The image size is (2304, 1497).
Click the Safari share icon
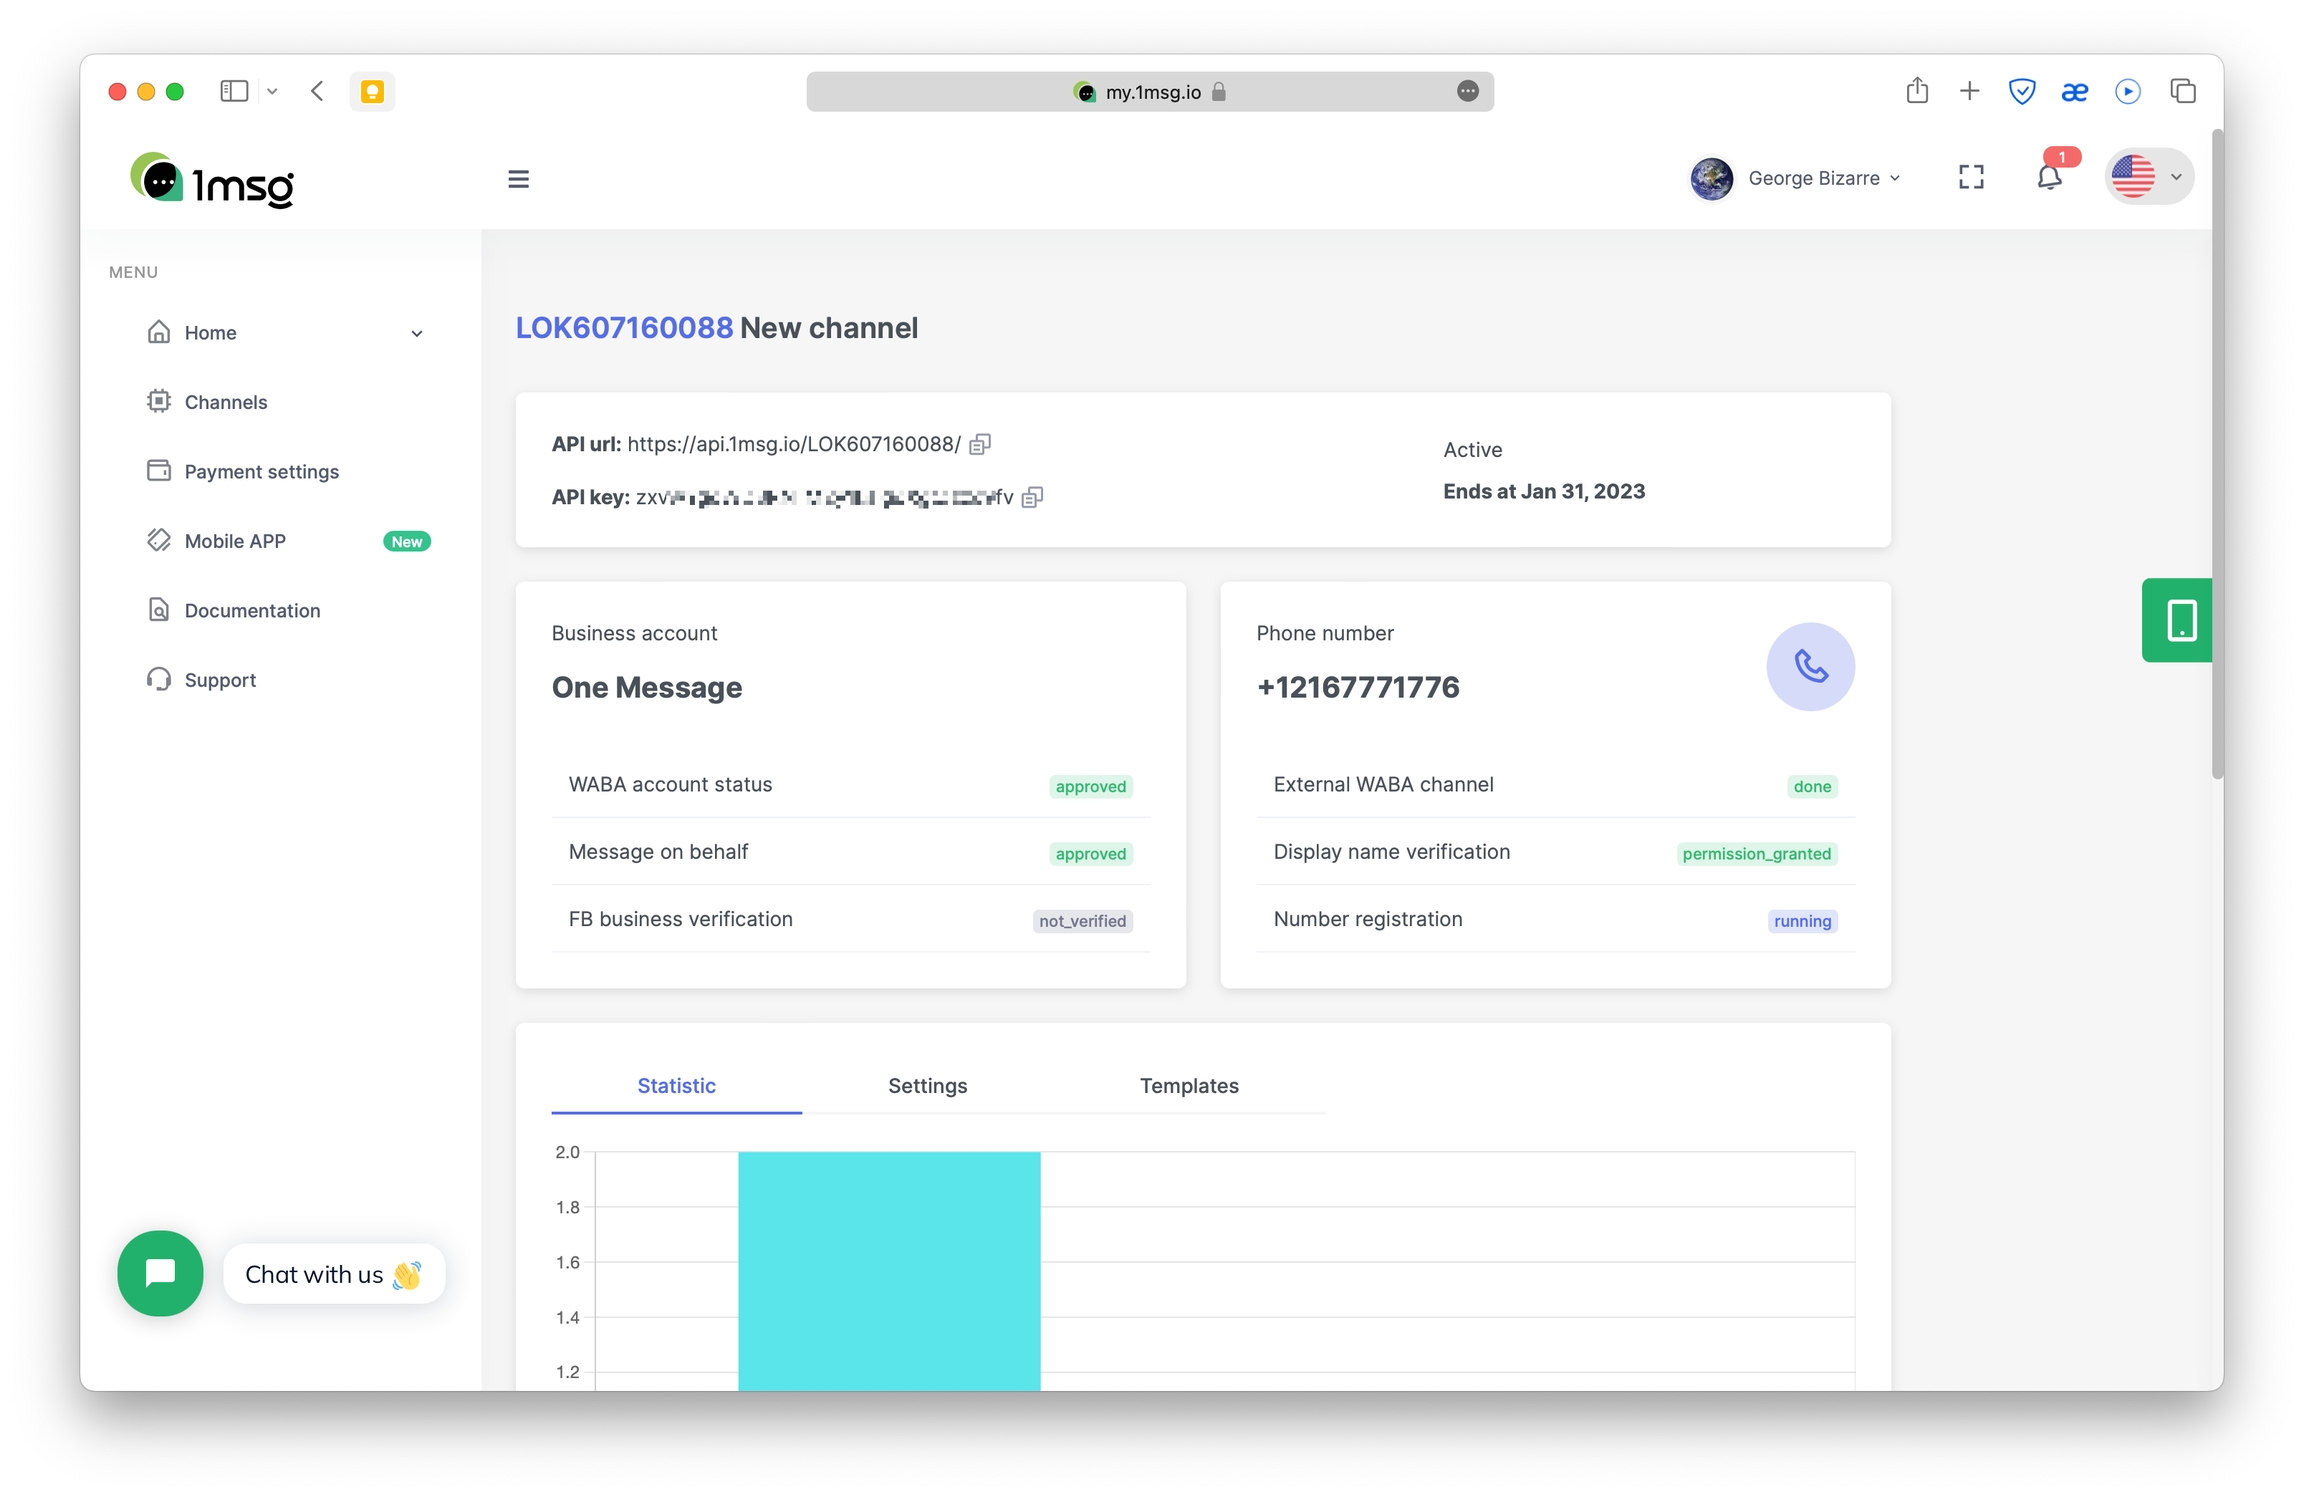1916,92
